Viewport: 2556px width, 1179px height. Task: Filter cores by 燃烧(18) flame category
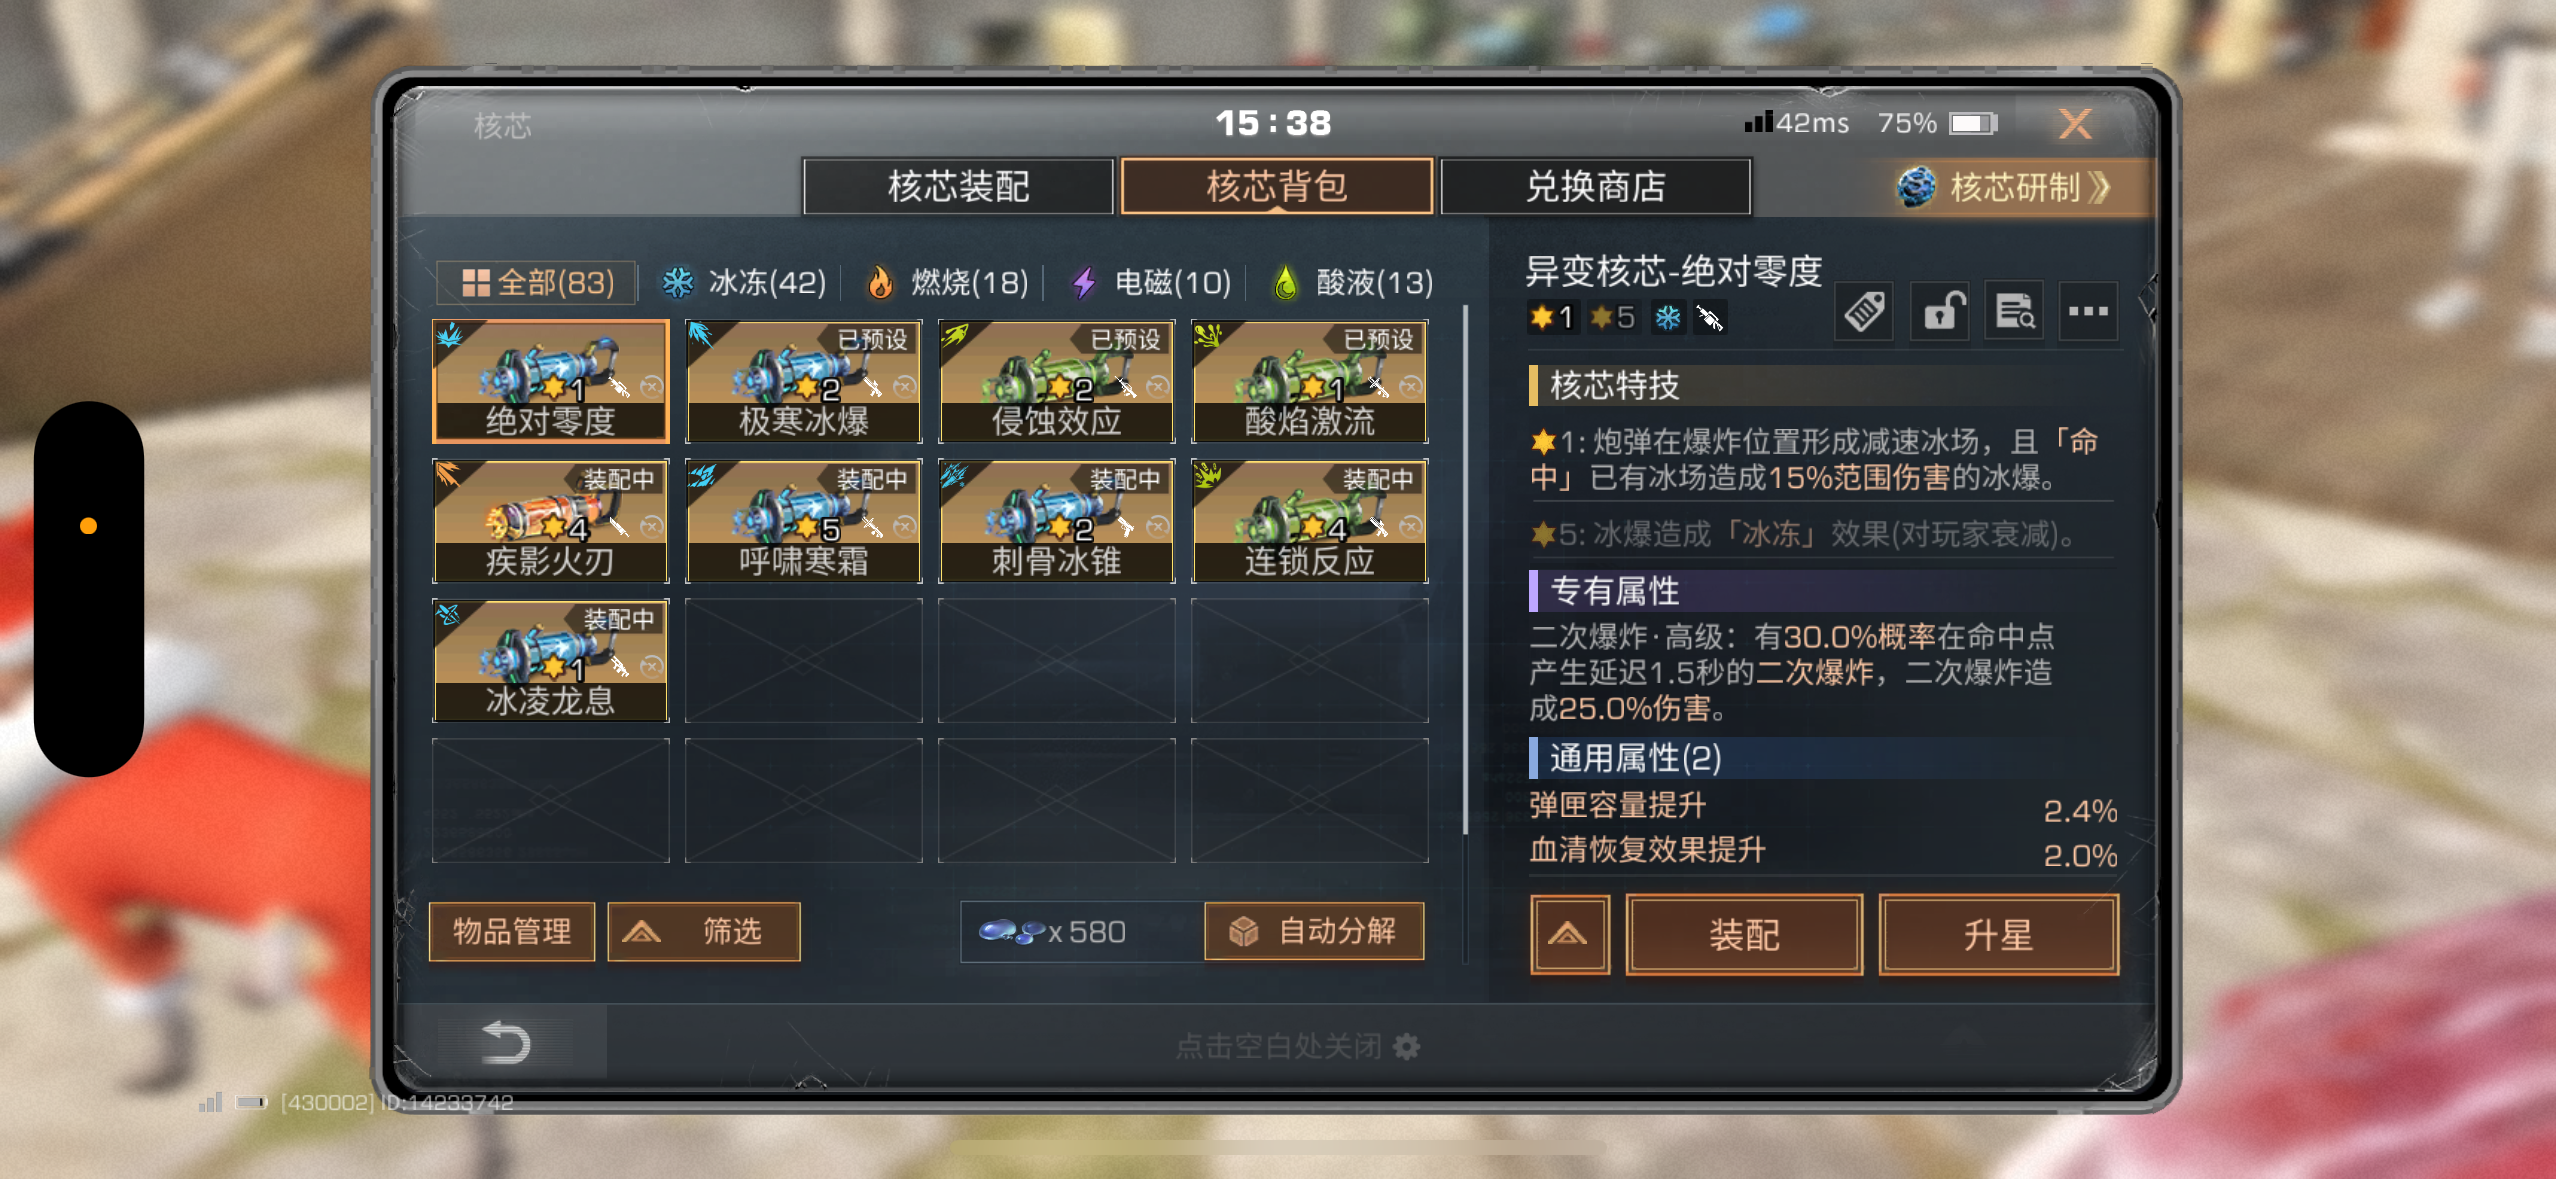click(x=946, y=283)
